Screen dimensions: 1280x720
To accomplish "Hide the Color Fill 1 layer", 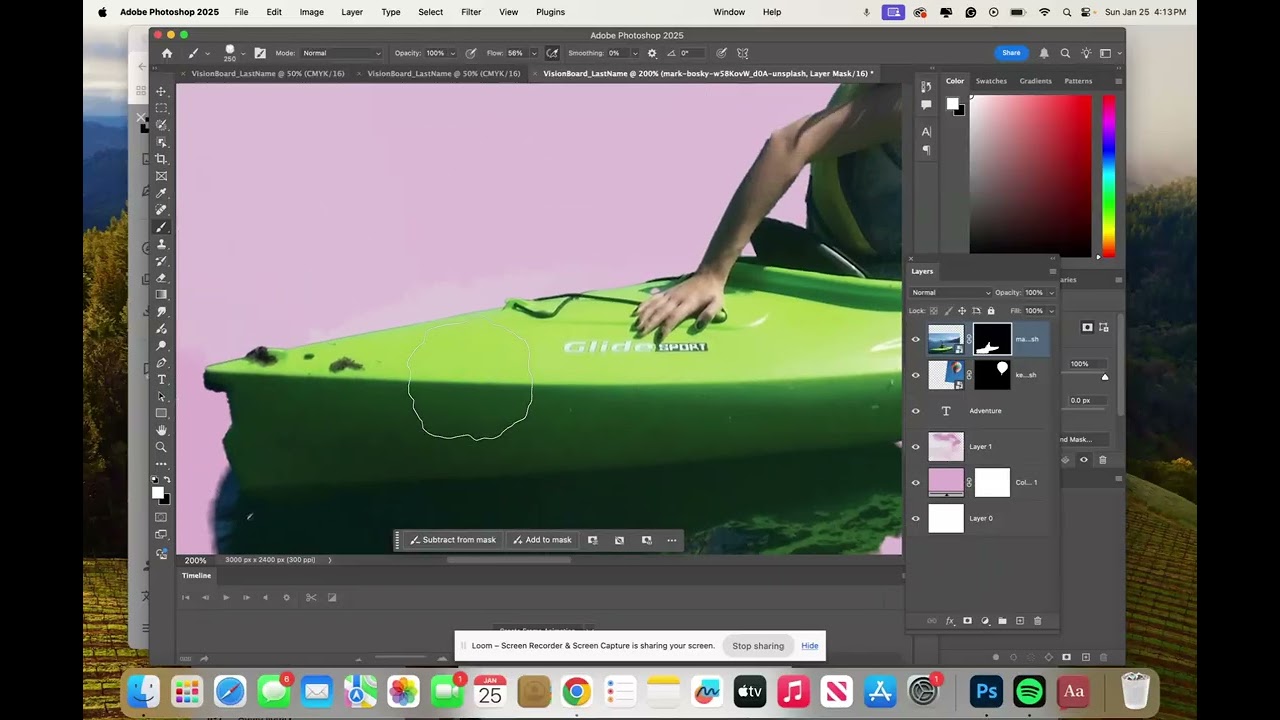I will 915,483.
